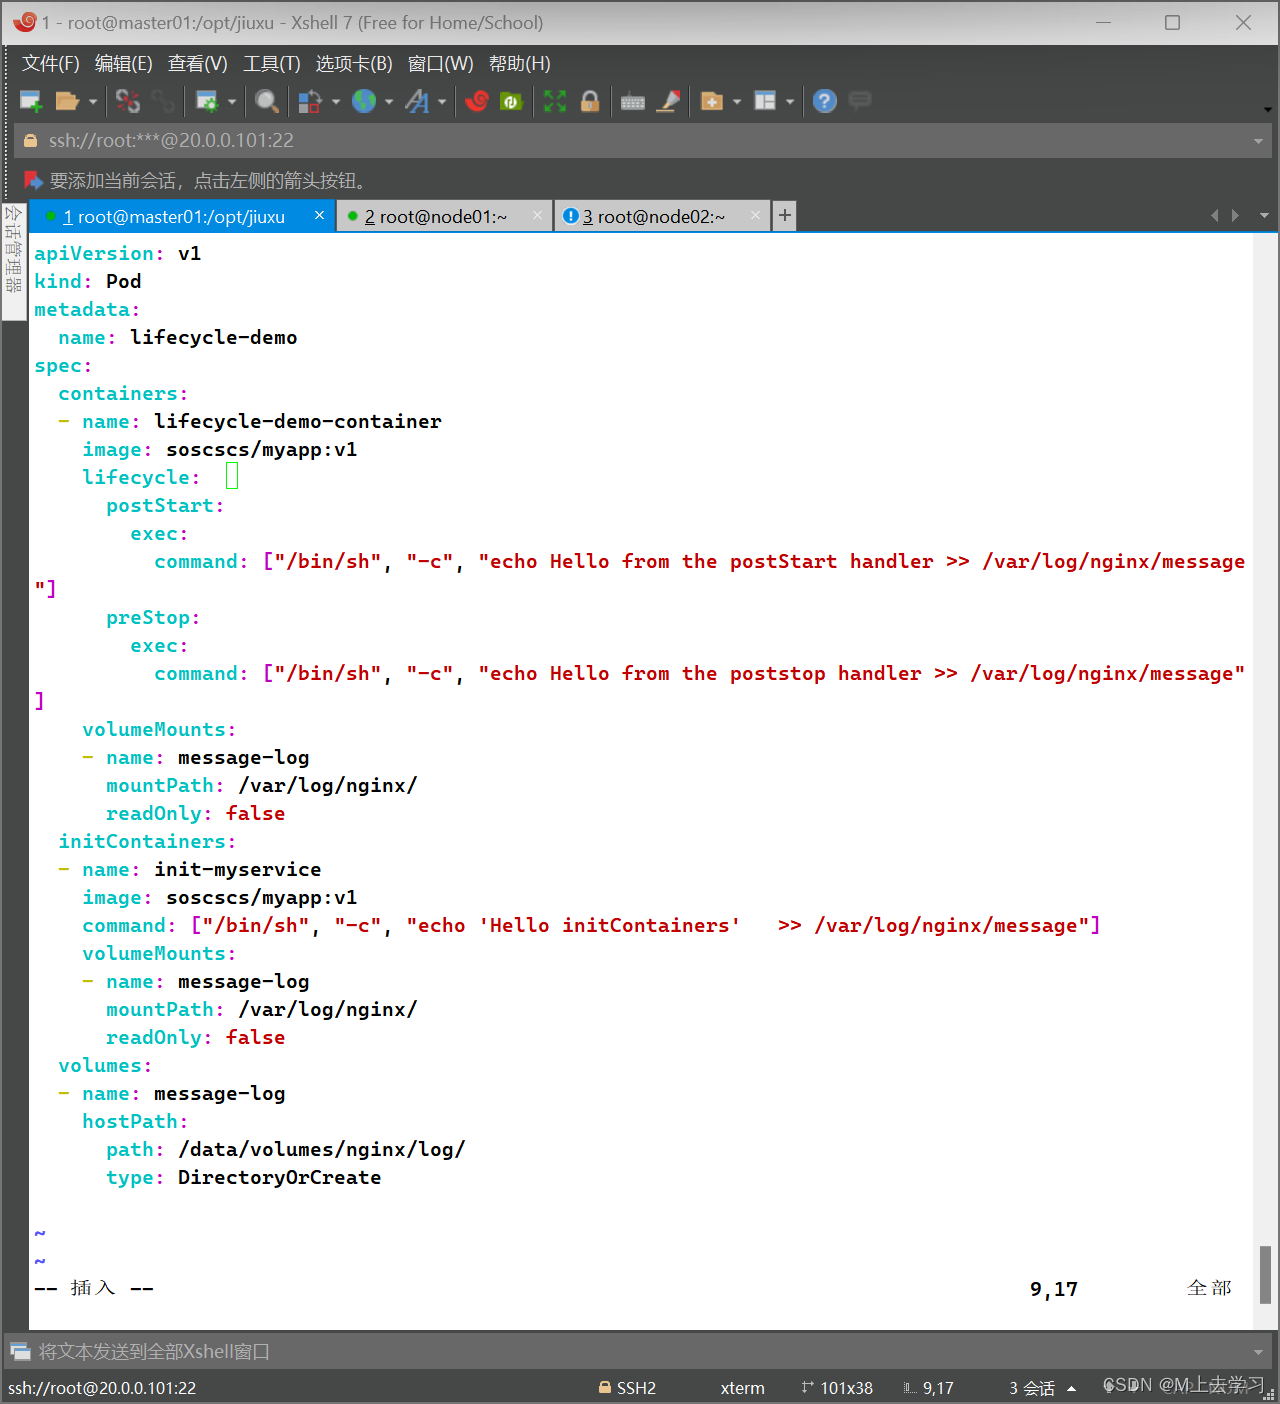Expand the session properties dropdown arrow
The height and width of the screenshot is (1404, 1280).
coord(232,102)
